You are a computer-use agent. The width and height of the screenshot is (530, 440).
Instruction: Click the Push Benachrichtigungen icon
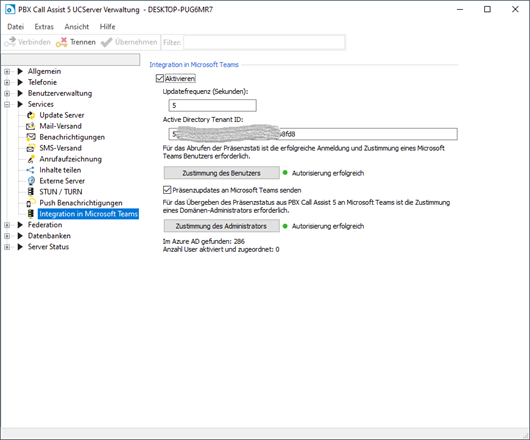point(31,203)
